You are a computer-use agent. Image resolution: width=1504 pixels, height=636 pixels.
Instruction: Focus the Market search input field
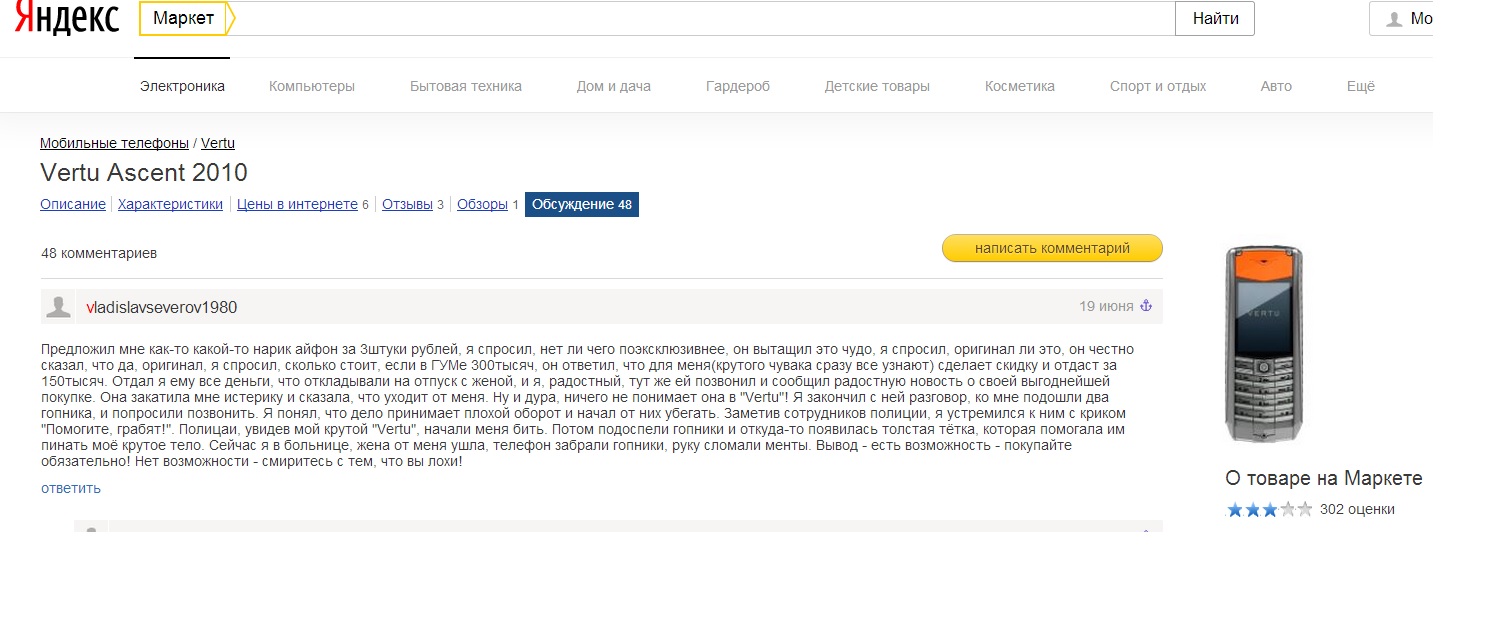pyautogui.click(x=704, y=18)
